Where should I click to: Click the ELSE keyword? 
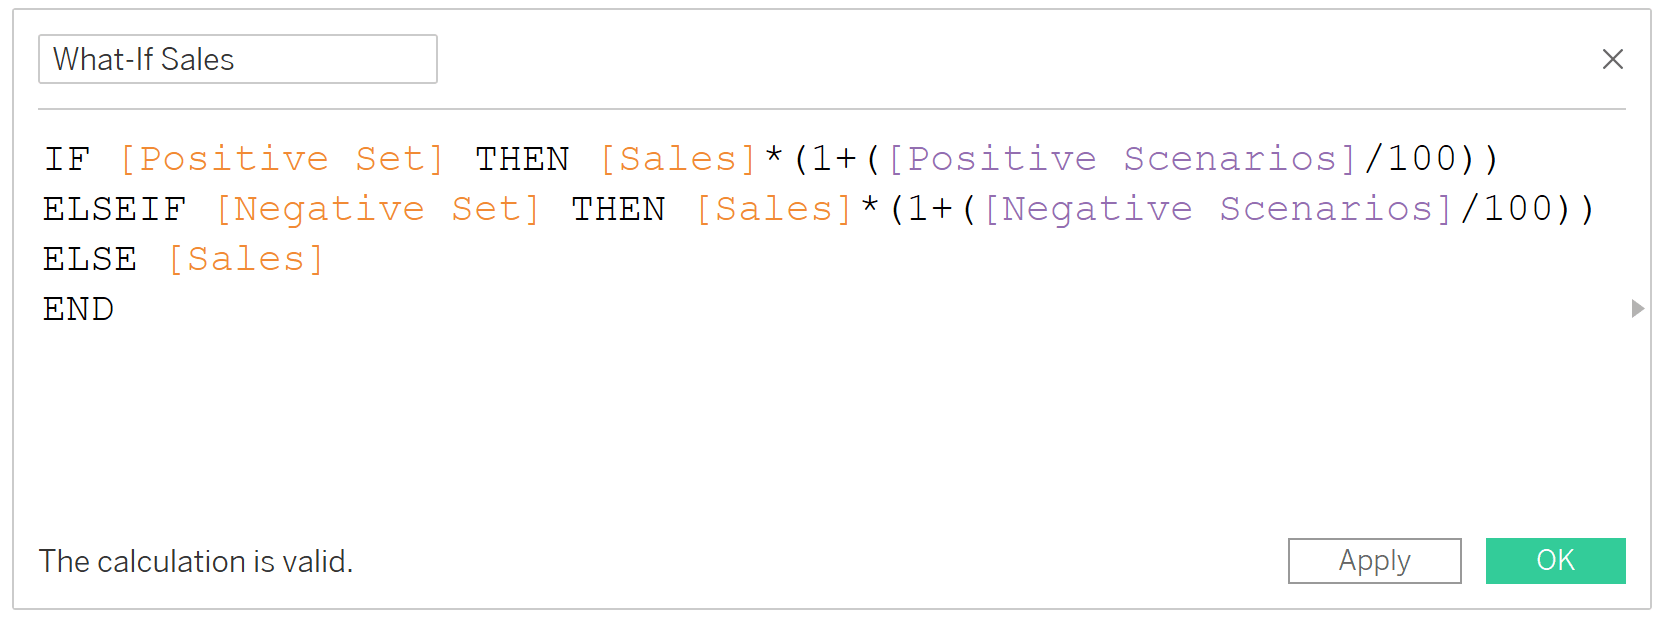pyautogui.click(x=90, y=259)
